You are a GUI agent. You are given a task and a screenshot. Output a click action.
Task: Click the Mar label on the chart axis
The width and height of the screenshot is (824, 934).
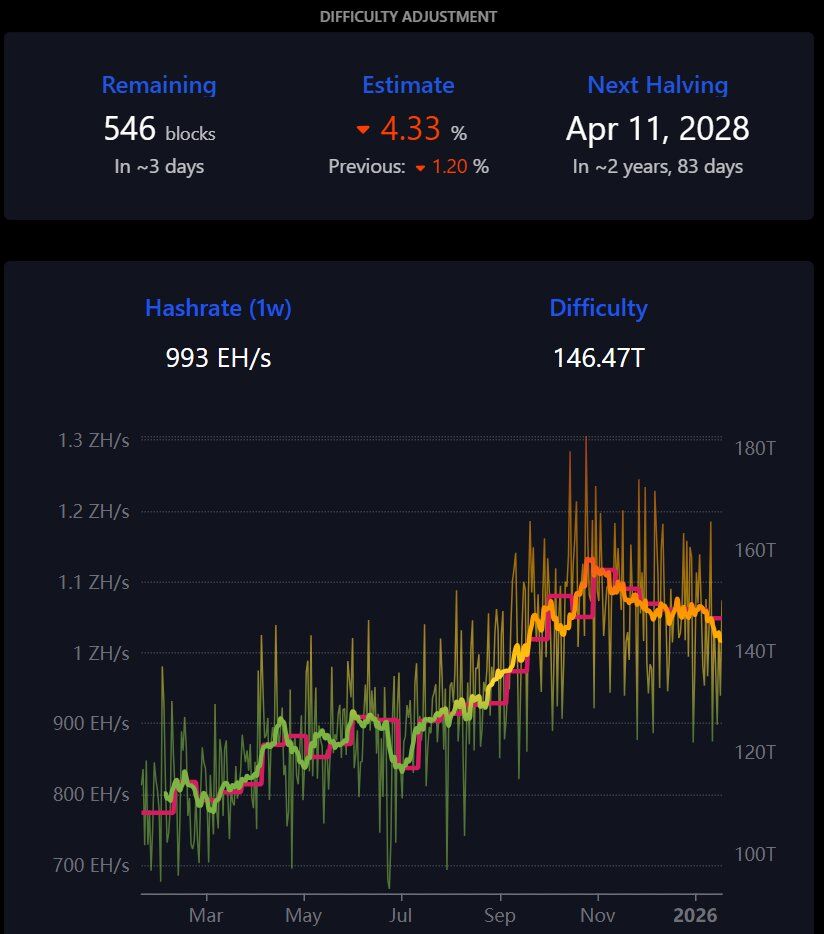(206, 915)
